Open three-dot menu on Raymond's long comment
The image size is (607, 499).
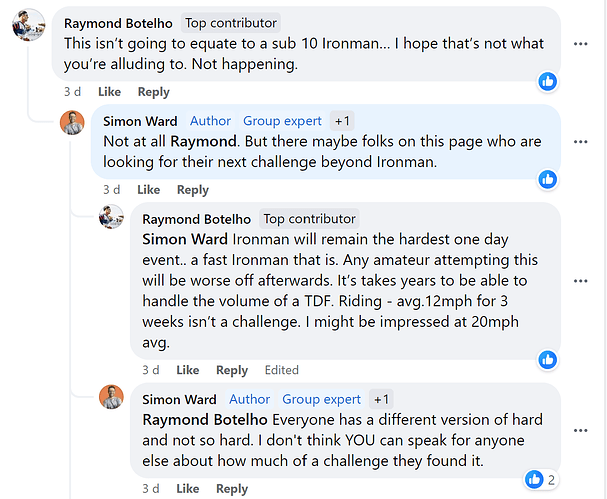click(580, 281)
